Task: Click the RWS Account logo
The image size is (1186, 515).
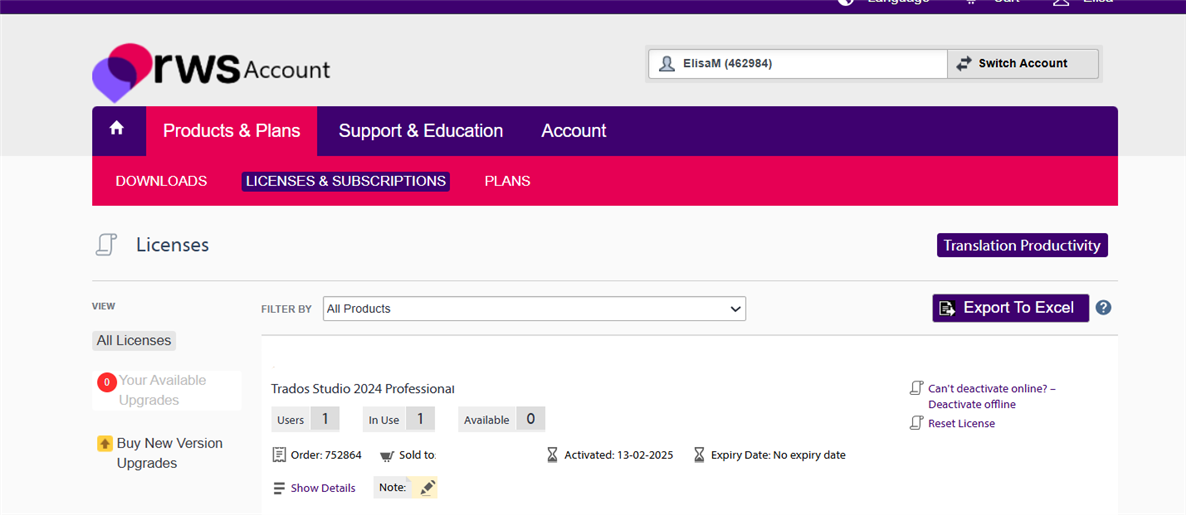Action: (211, 73)
